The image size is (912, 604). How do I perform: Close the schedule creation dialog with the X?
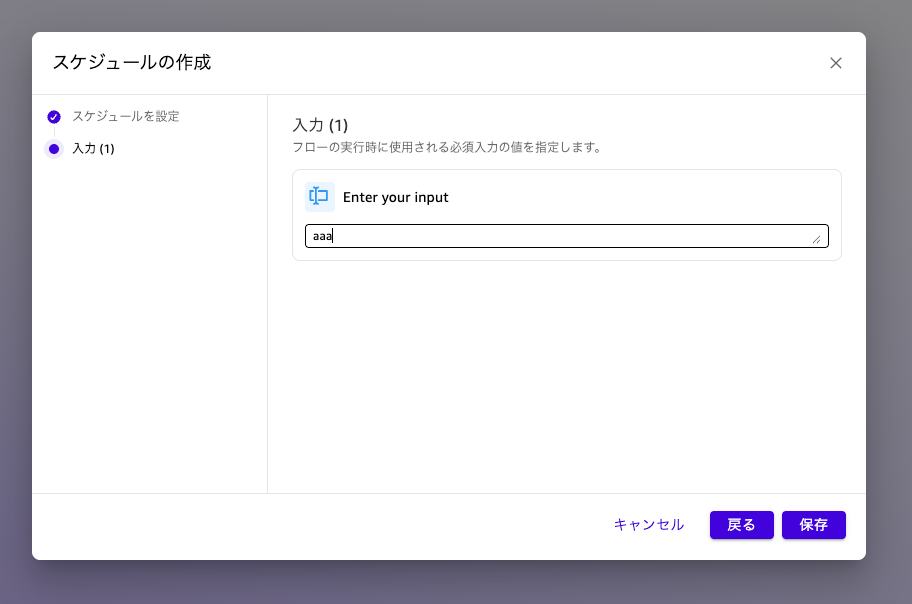coord(836,62)
